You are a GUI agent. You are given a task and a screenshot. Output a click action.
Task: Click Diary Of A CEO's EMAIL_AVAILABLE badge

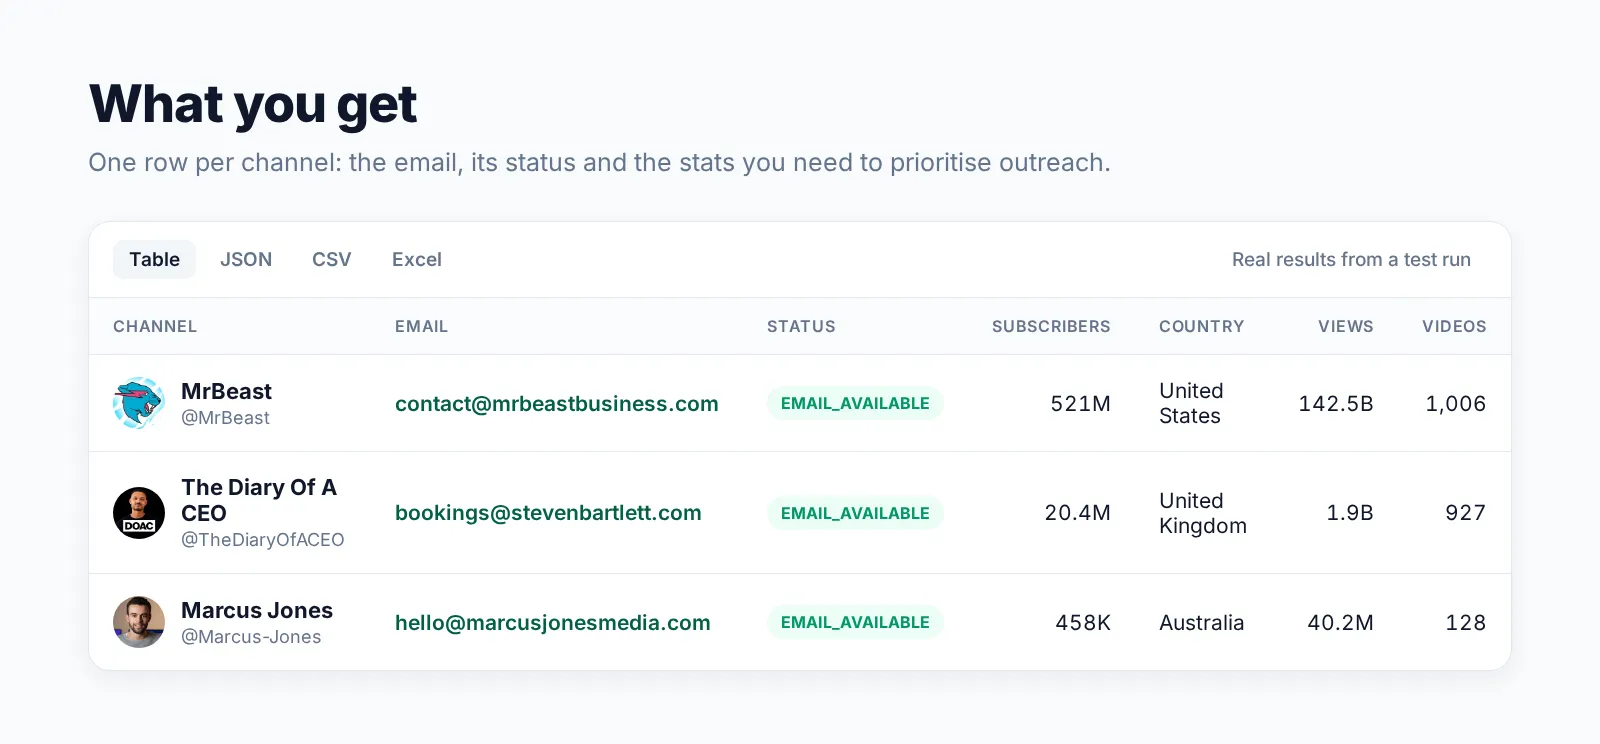coord(855,513)
